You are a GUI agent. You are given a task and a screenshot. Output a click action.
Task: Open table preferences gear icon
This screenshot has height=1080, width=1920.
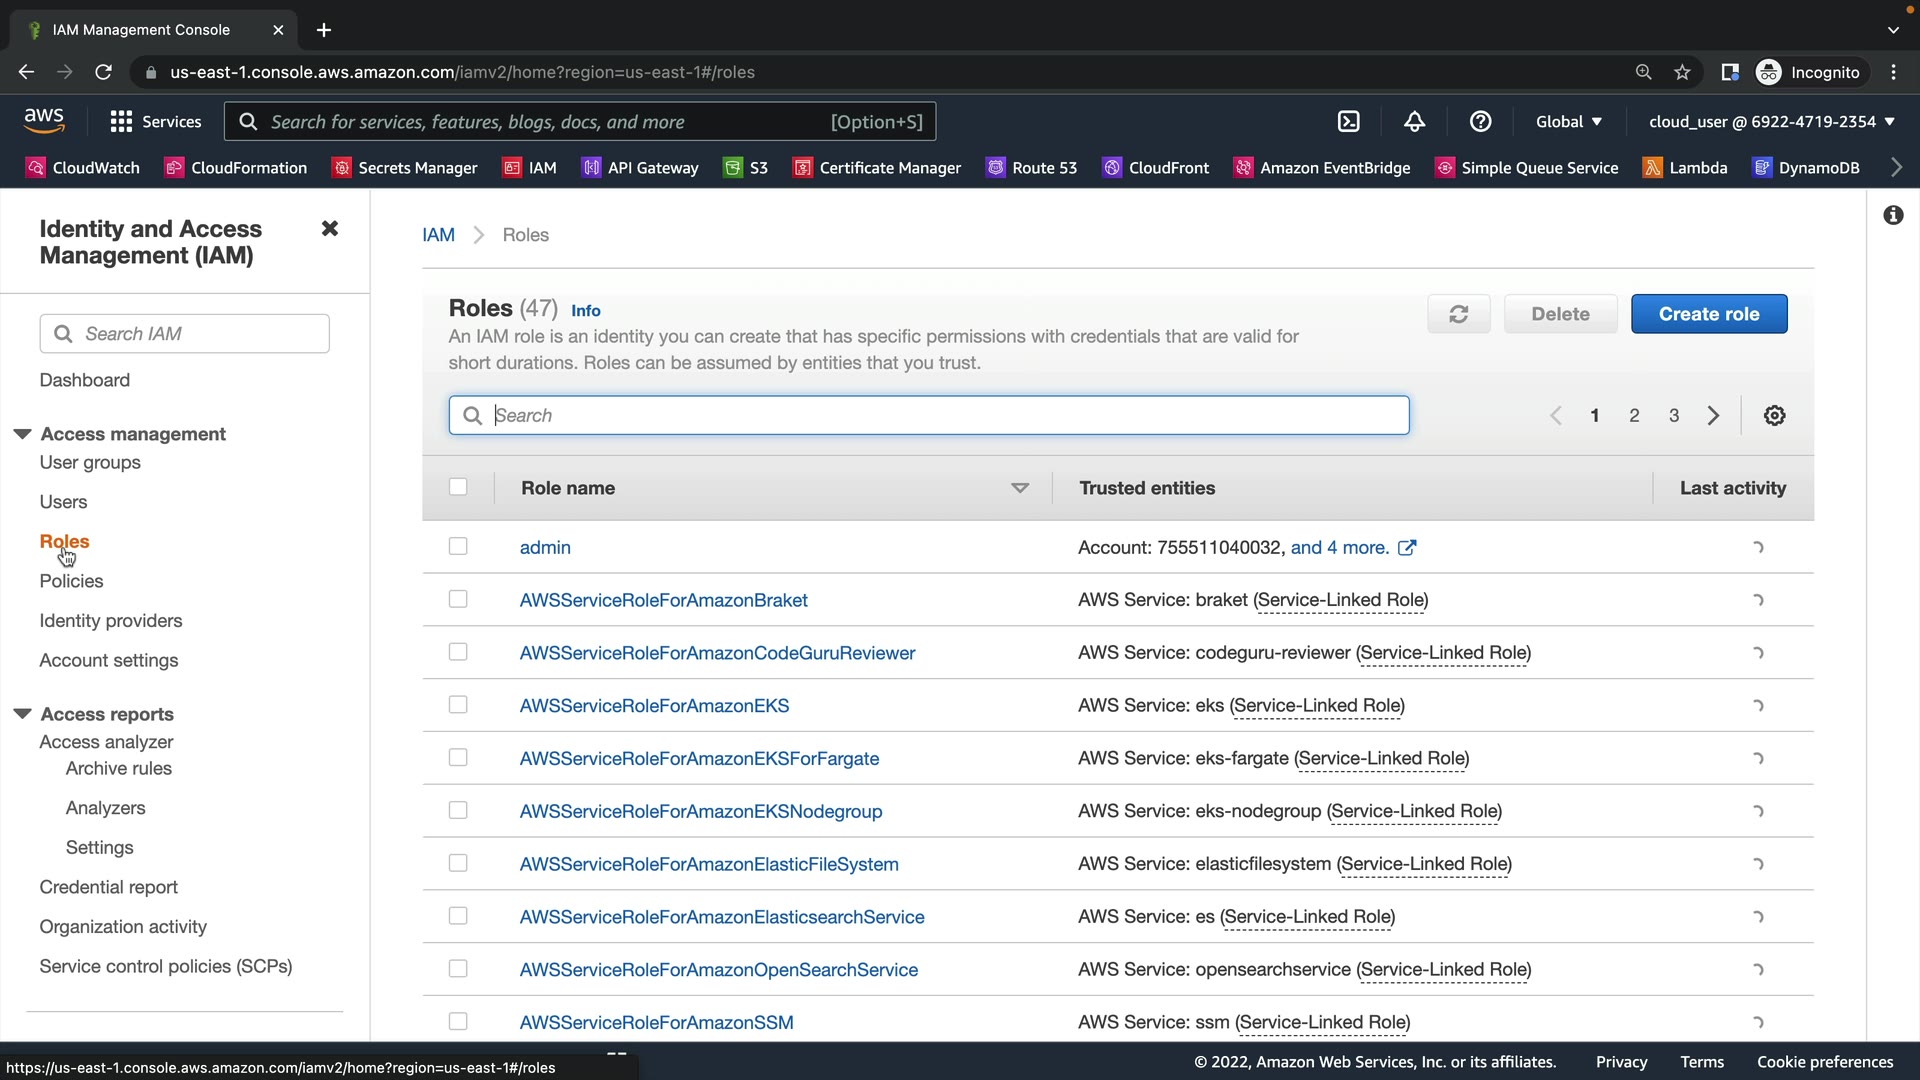1774,416
